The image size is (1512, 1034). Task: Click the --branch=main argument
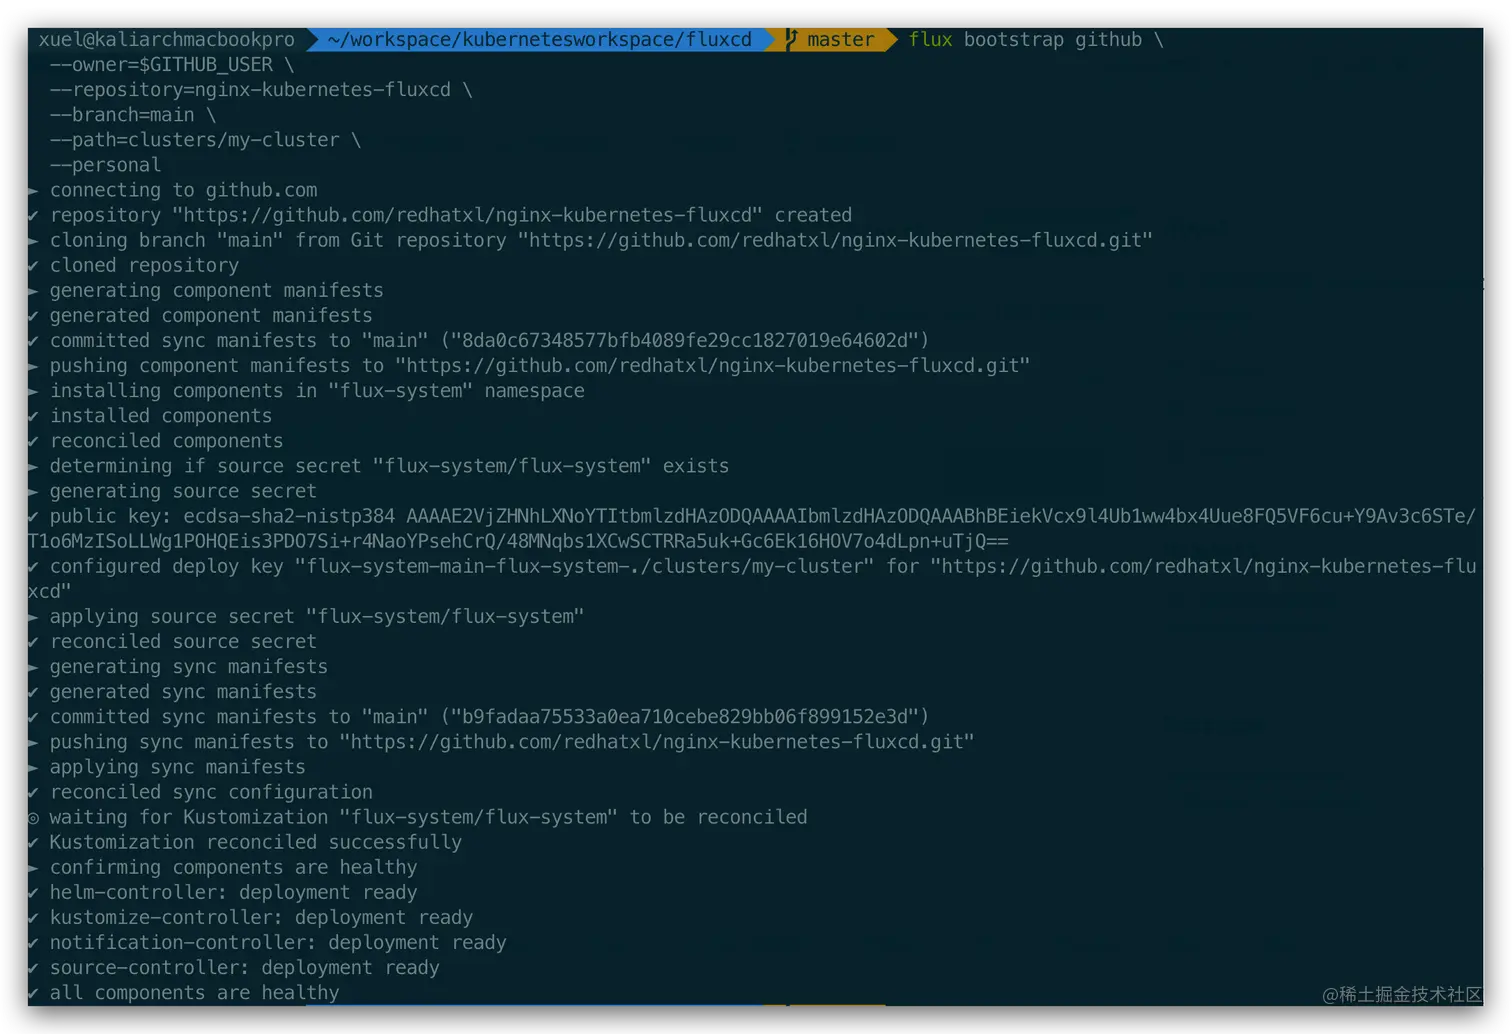point(122,115)
